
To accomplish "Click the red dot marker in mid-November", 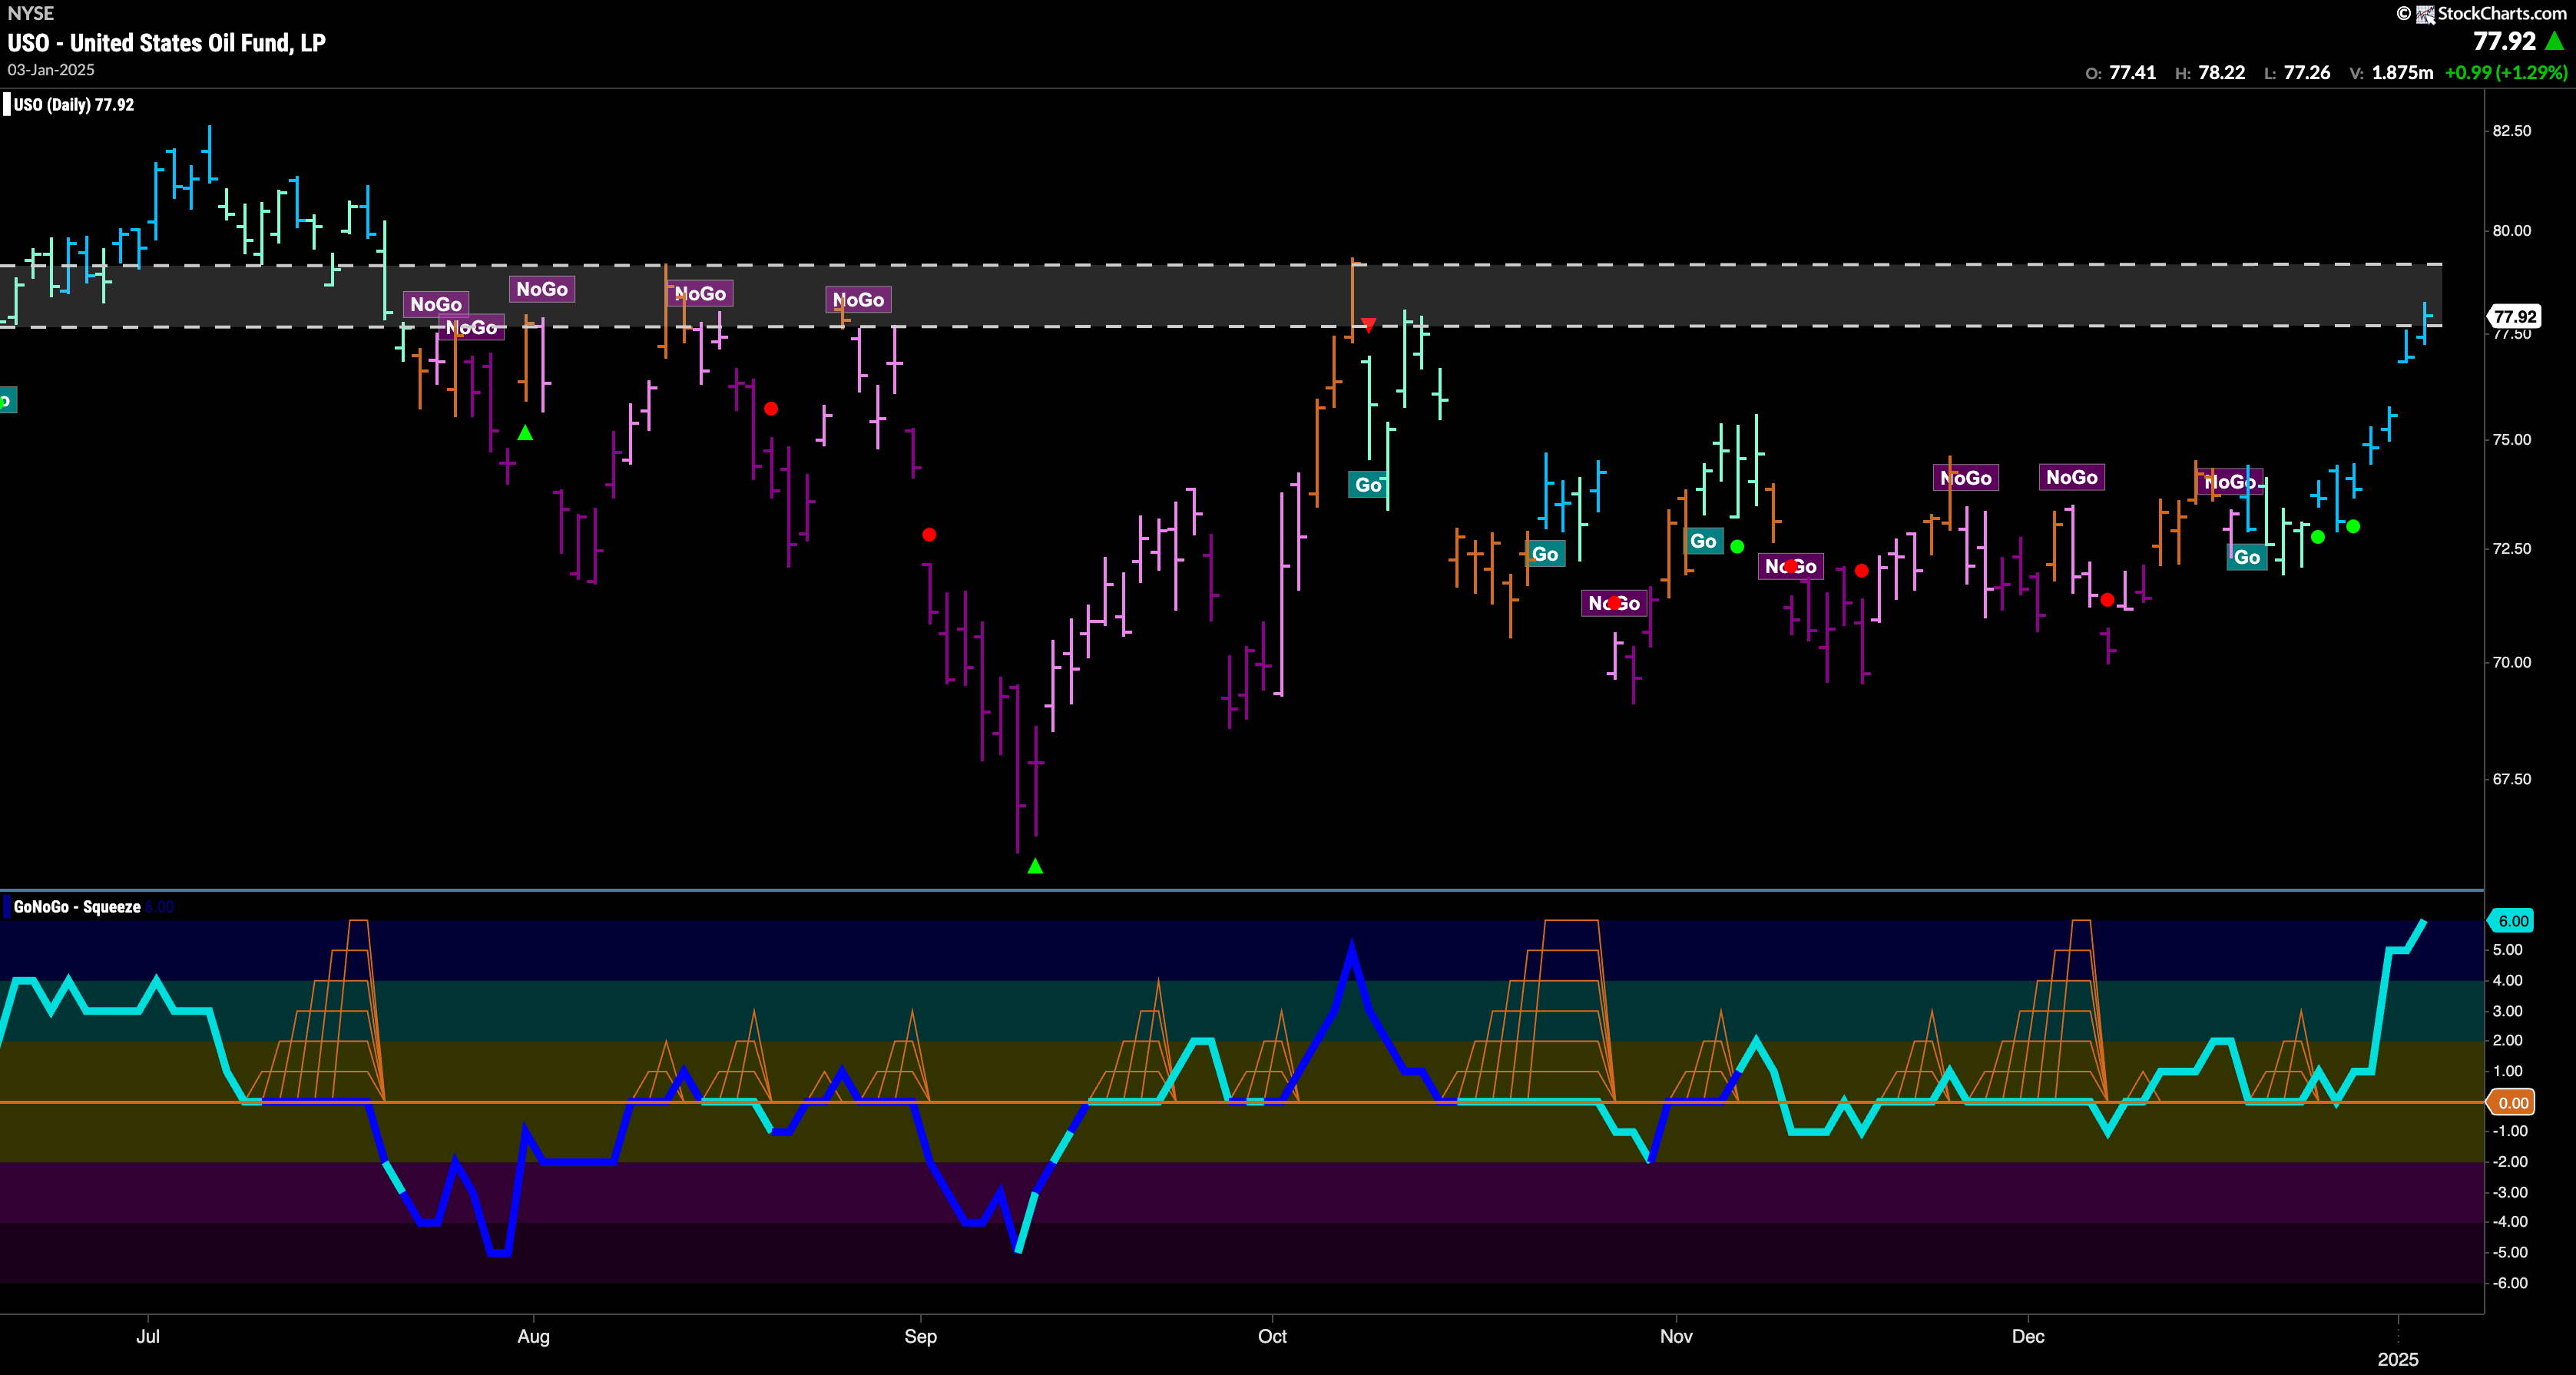I will tap(1861, 571).
